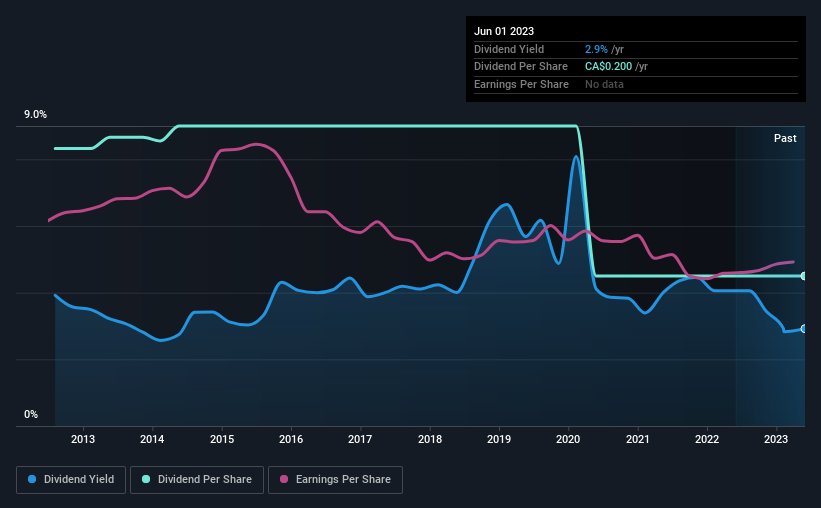Click the blue endpoint marker on yield line
Screen dimensions: 821x508
(804, 329)
